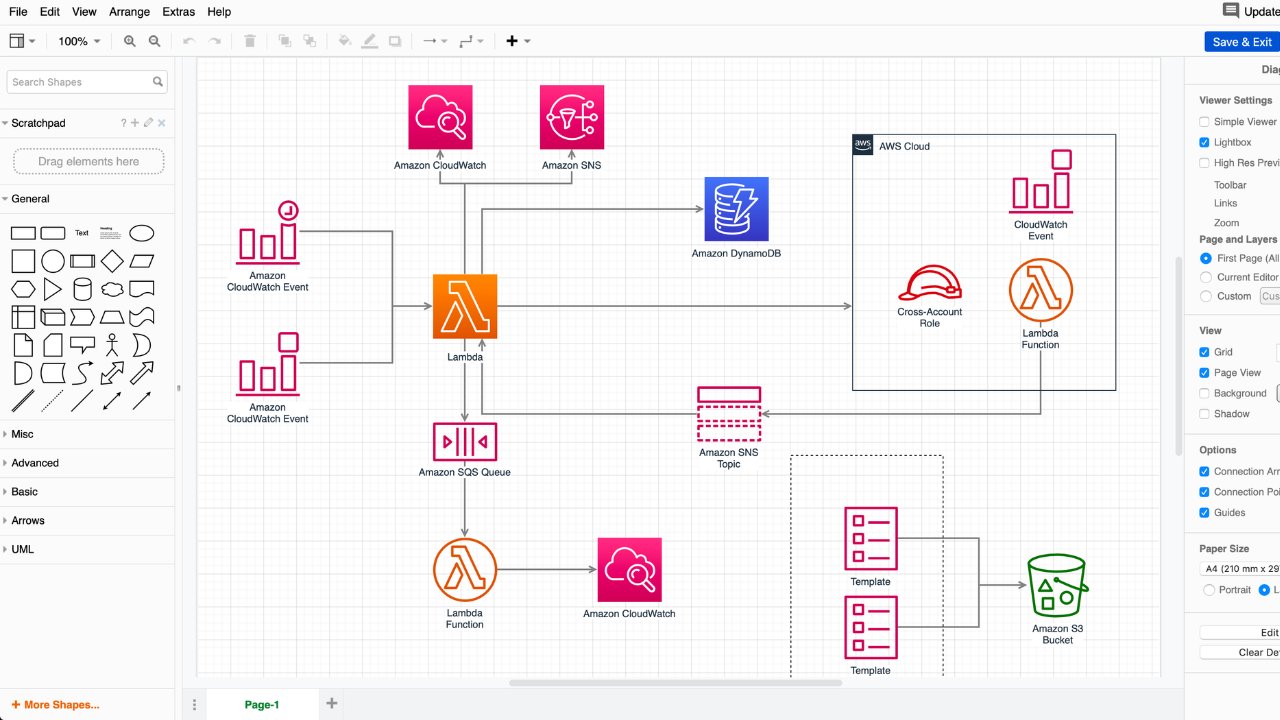Open the connection arrow style dropdown
Screen dimensions: 1280x720
pyautogui.click(x=435, y=41)
